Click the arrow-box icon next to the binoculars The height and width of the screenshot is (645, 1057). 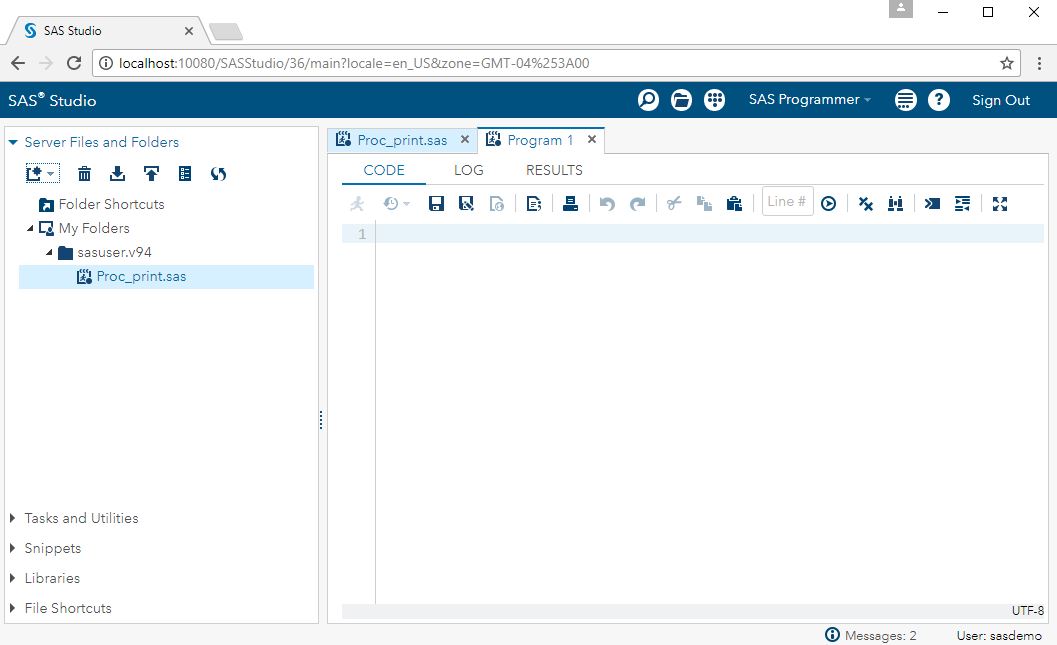point(932,204)
